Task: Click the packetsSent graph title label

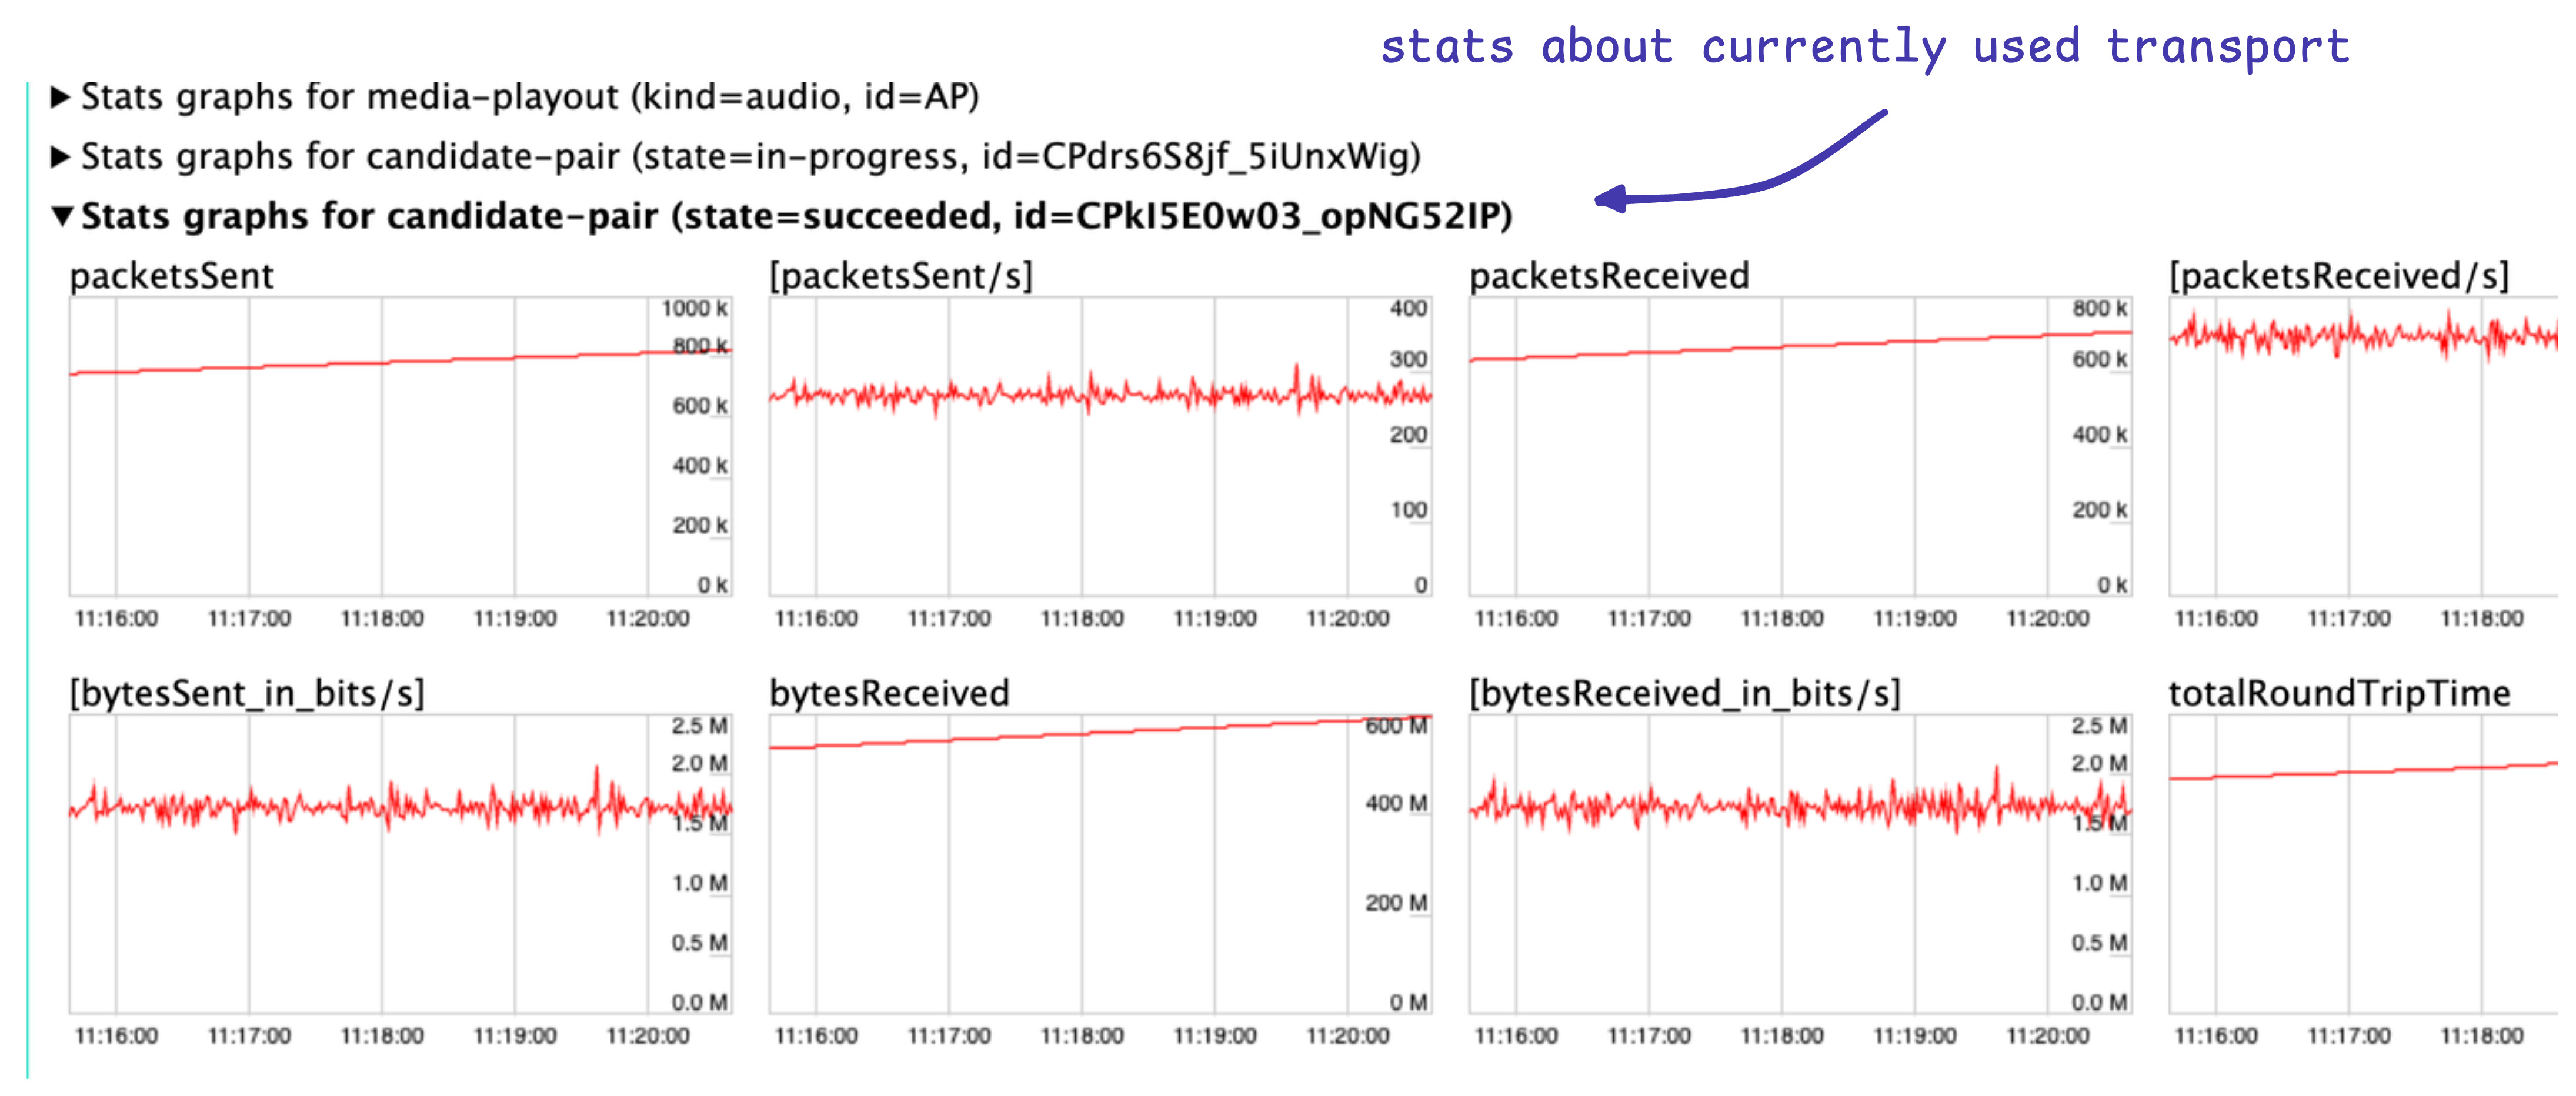Action: [171, 276]
